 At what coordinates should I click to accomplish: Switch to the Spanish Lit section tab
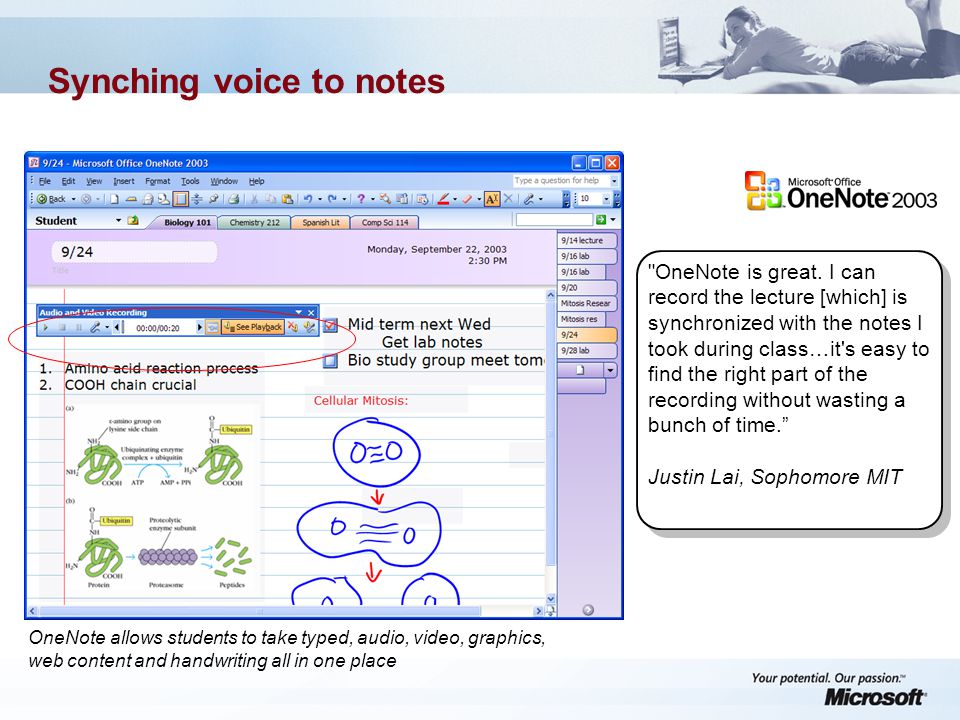320,222
